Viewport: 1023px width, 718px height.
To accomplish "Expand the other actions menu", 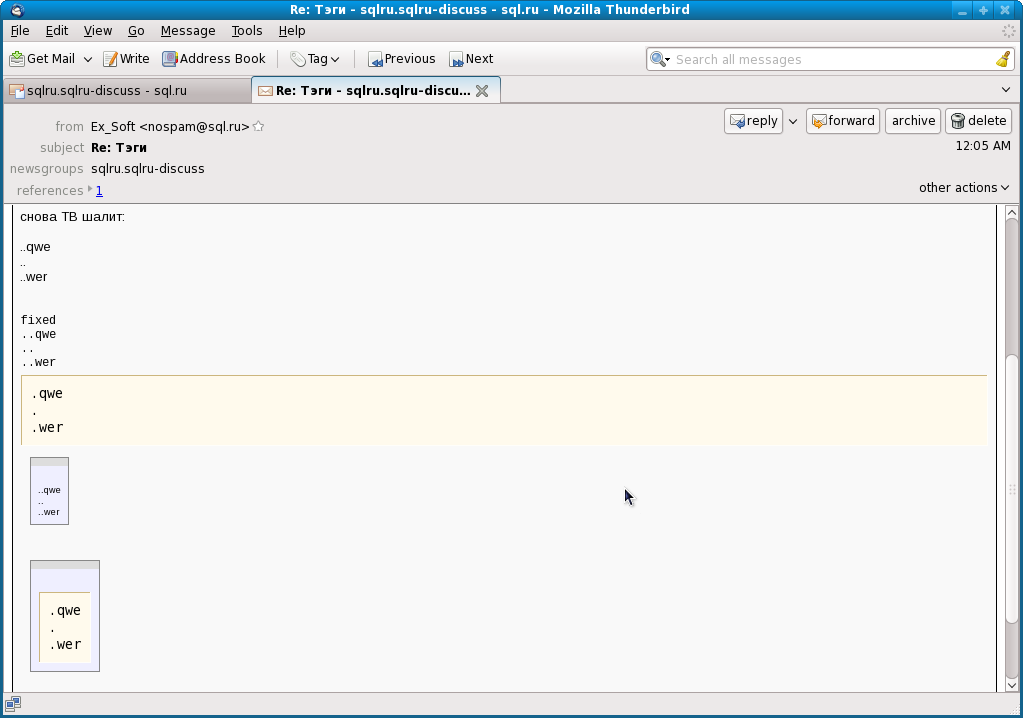I will click(964, 188).
